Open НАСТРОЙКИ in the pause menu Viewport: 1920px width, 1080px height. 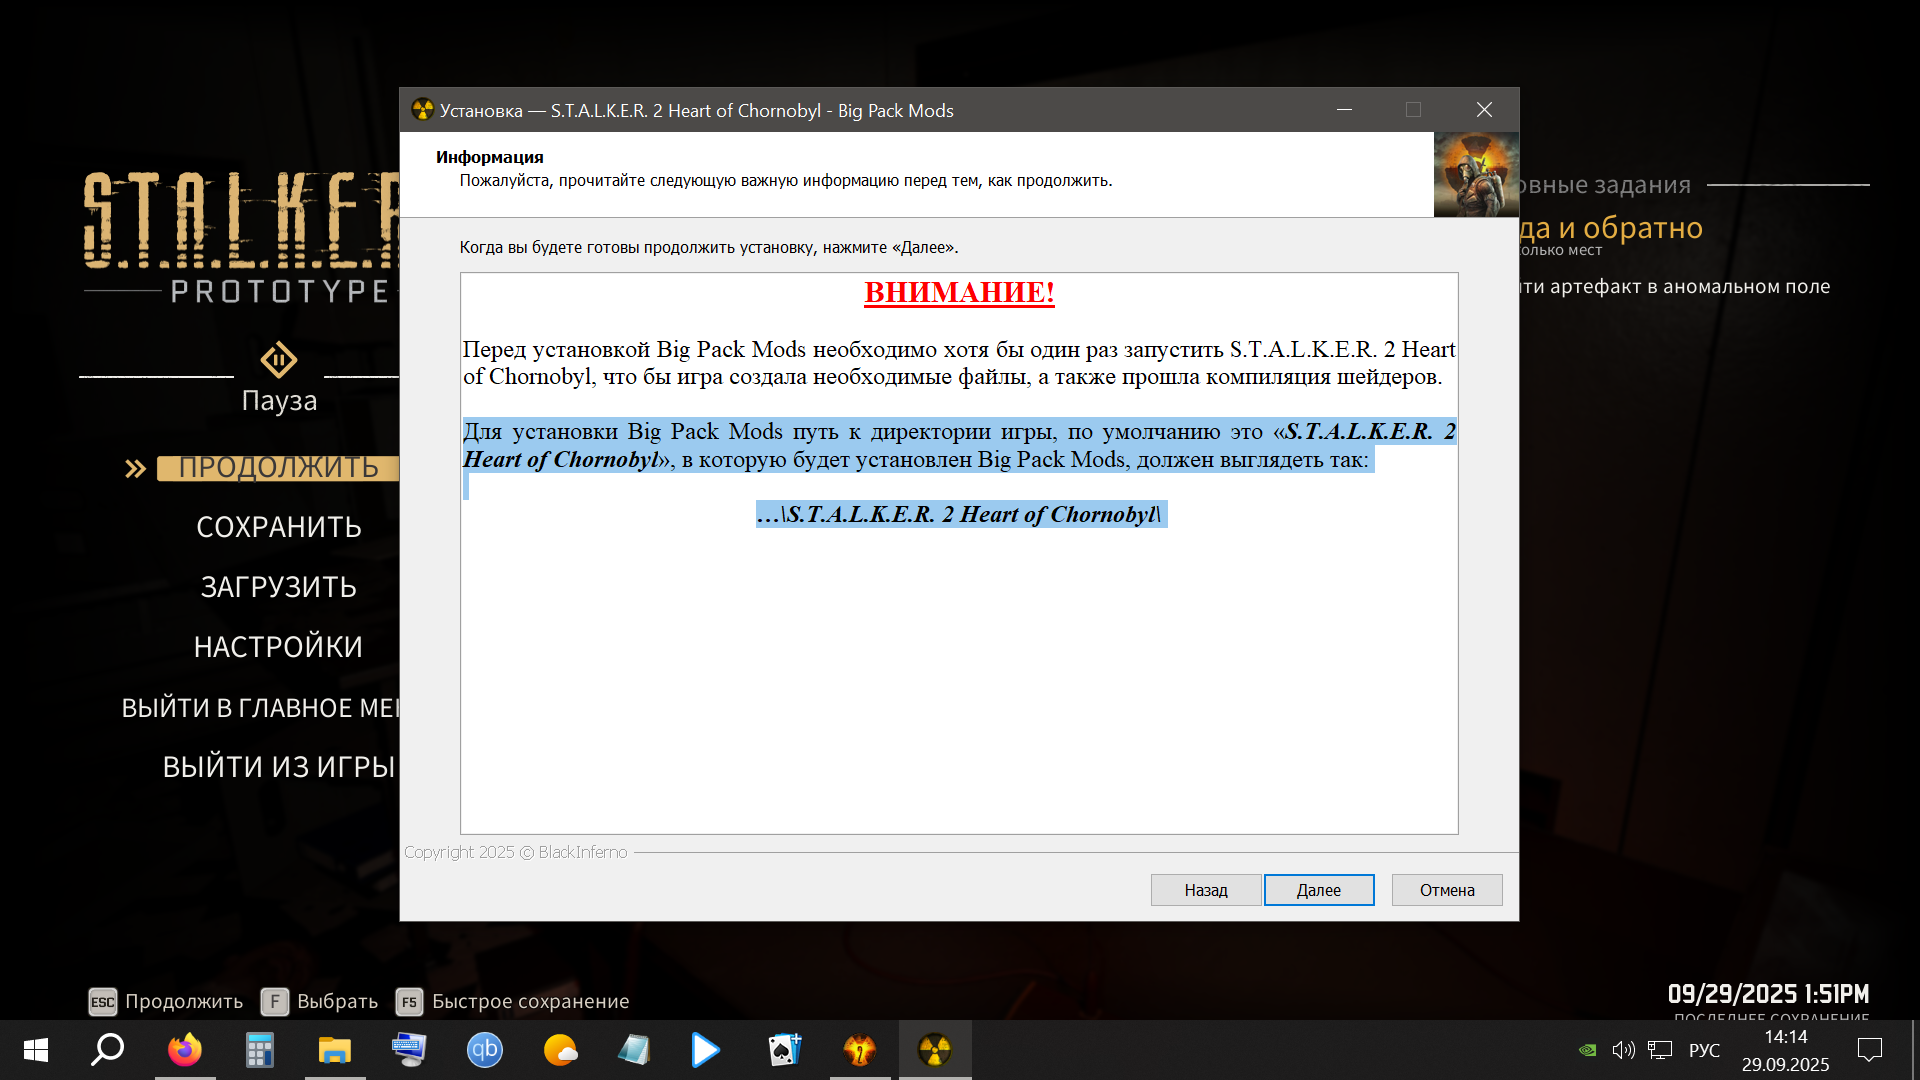[x=279, y=647]
